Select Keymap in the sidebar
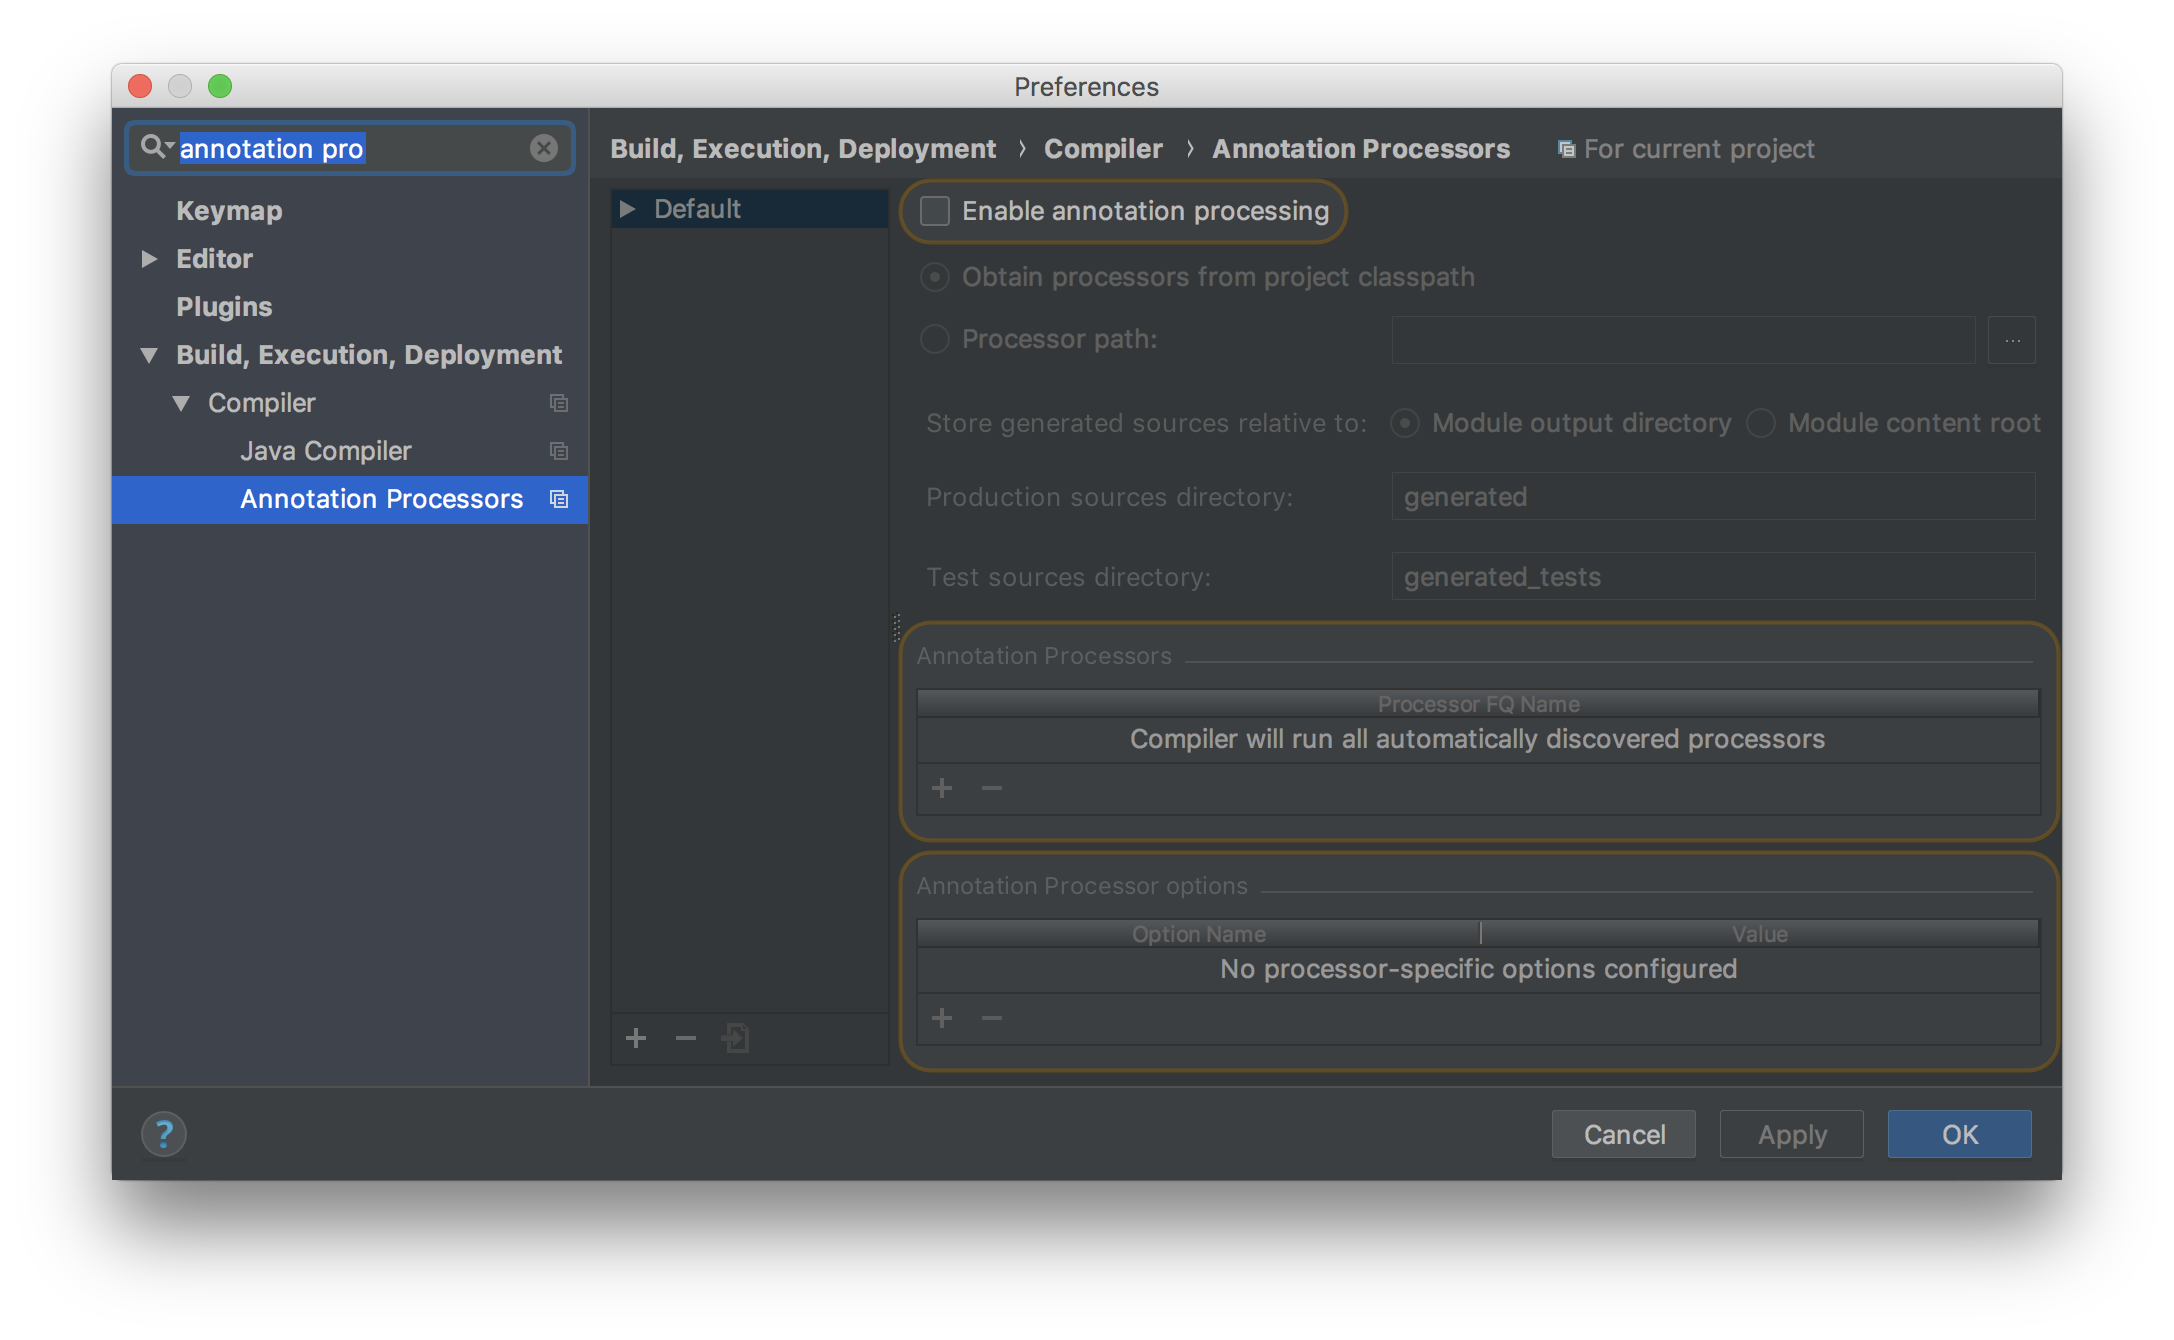This screenshot has width=2174, height=1340. [229, 211]
